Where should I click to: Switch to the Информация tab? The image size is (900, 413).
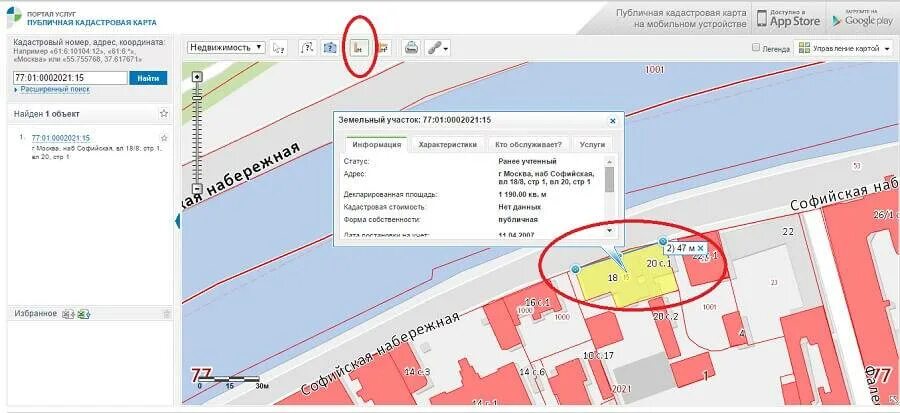[x=377, y=145]
